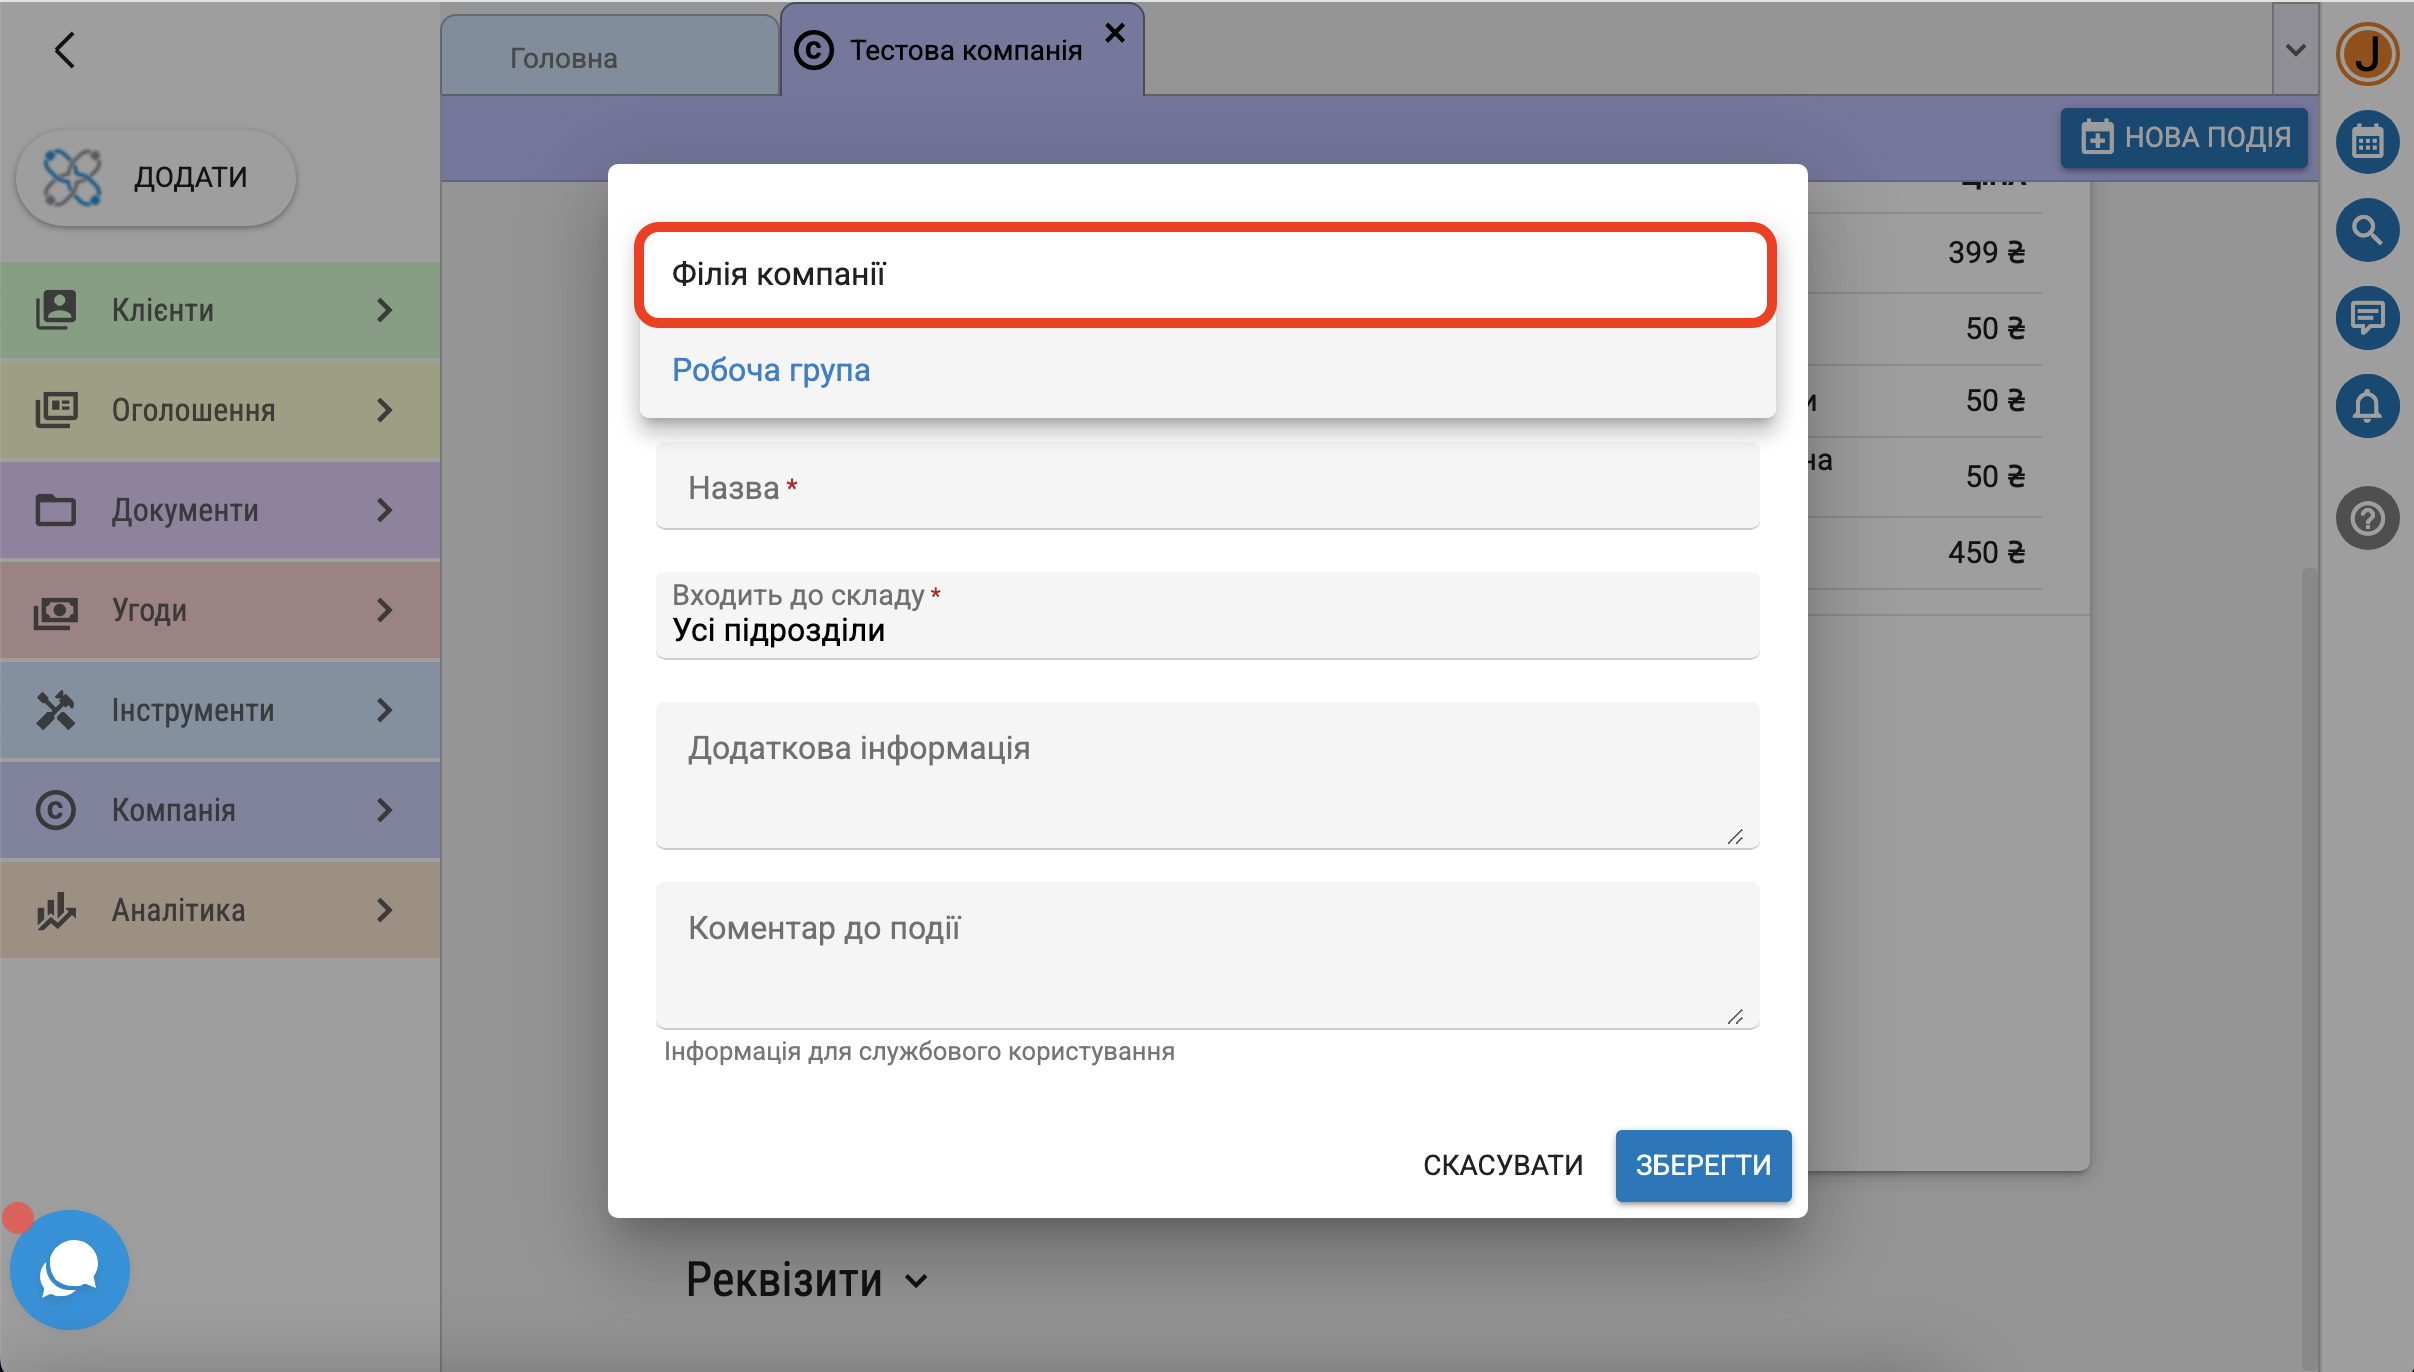
Task: Expand the Реквізити section chevron
Action: tap(916, 1281)
